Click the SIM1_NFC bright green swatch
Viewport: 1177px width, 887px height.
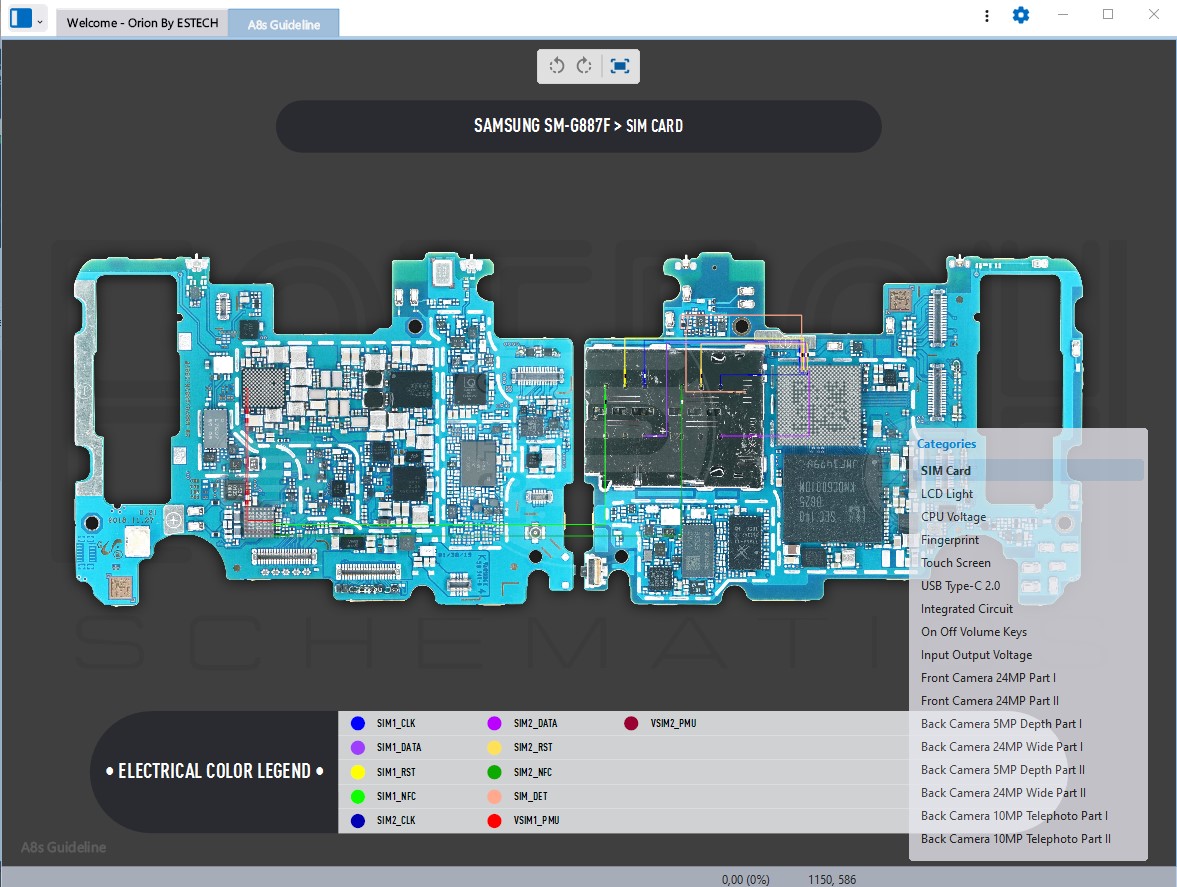(358, 796)
